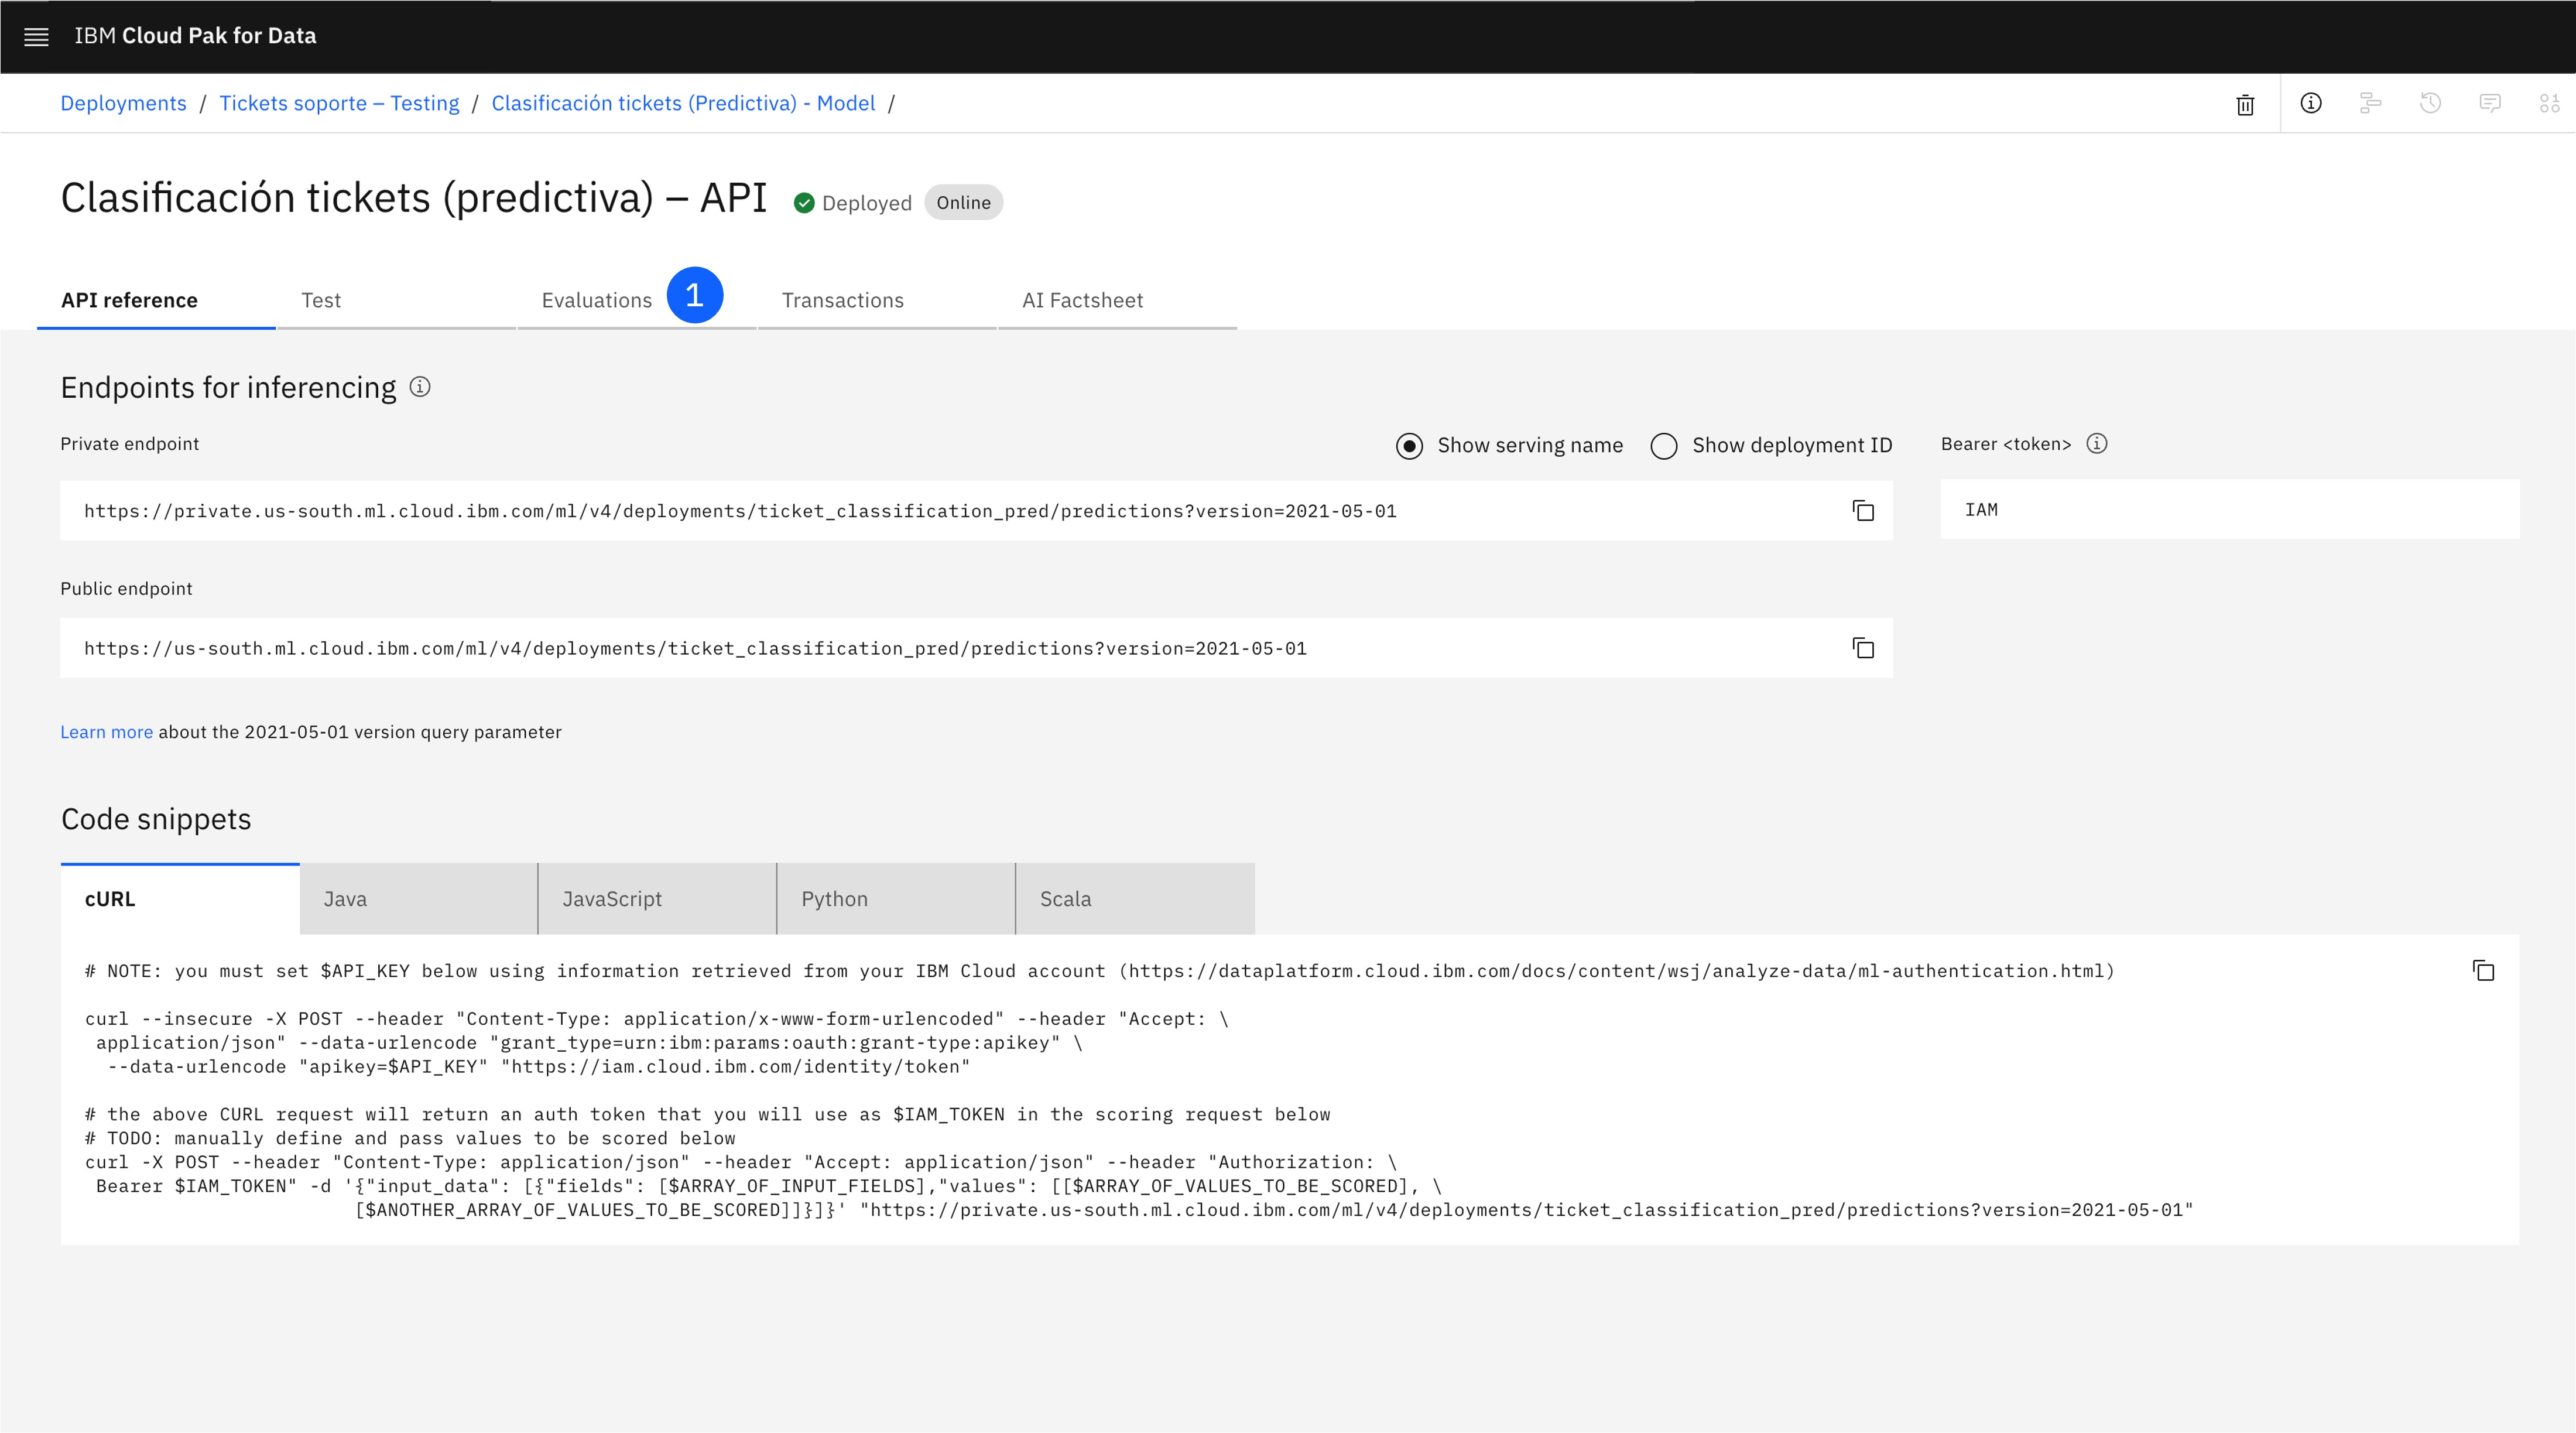Open the data assets grid icon
This screenshot has width=2576, height=1433.
(2549, 103)
